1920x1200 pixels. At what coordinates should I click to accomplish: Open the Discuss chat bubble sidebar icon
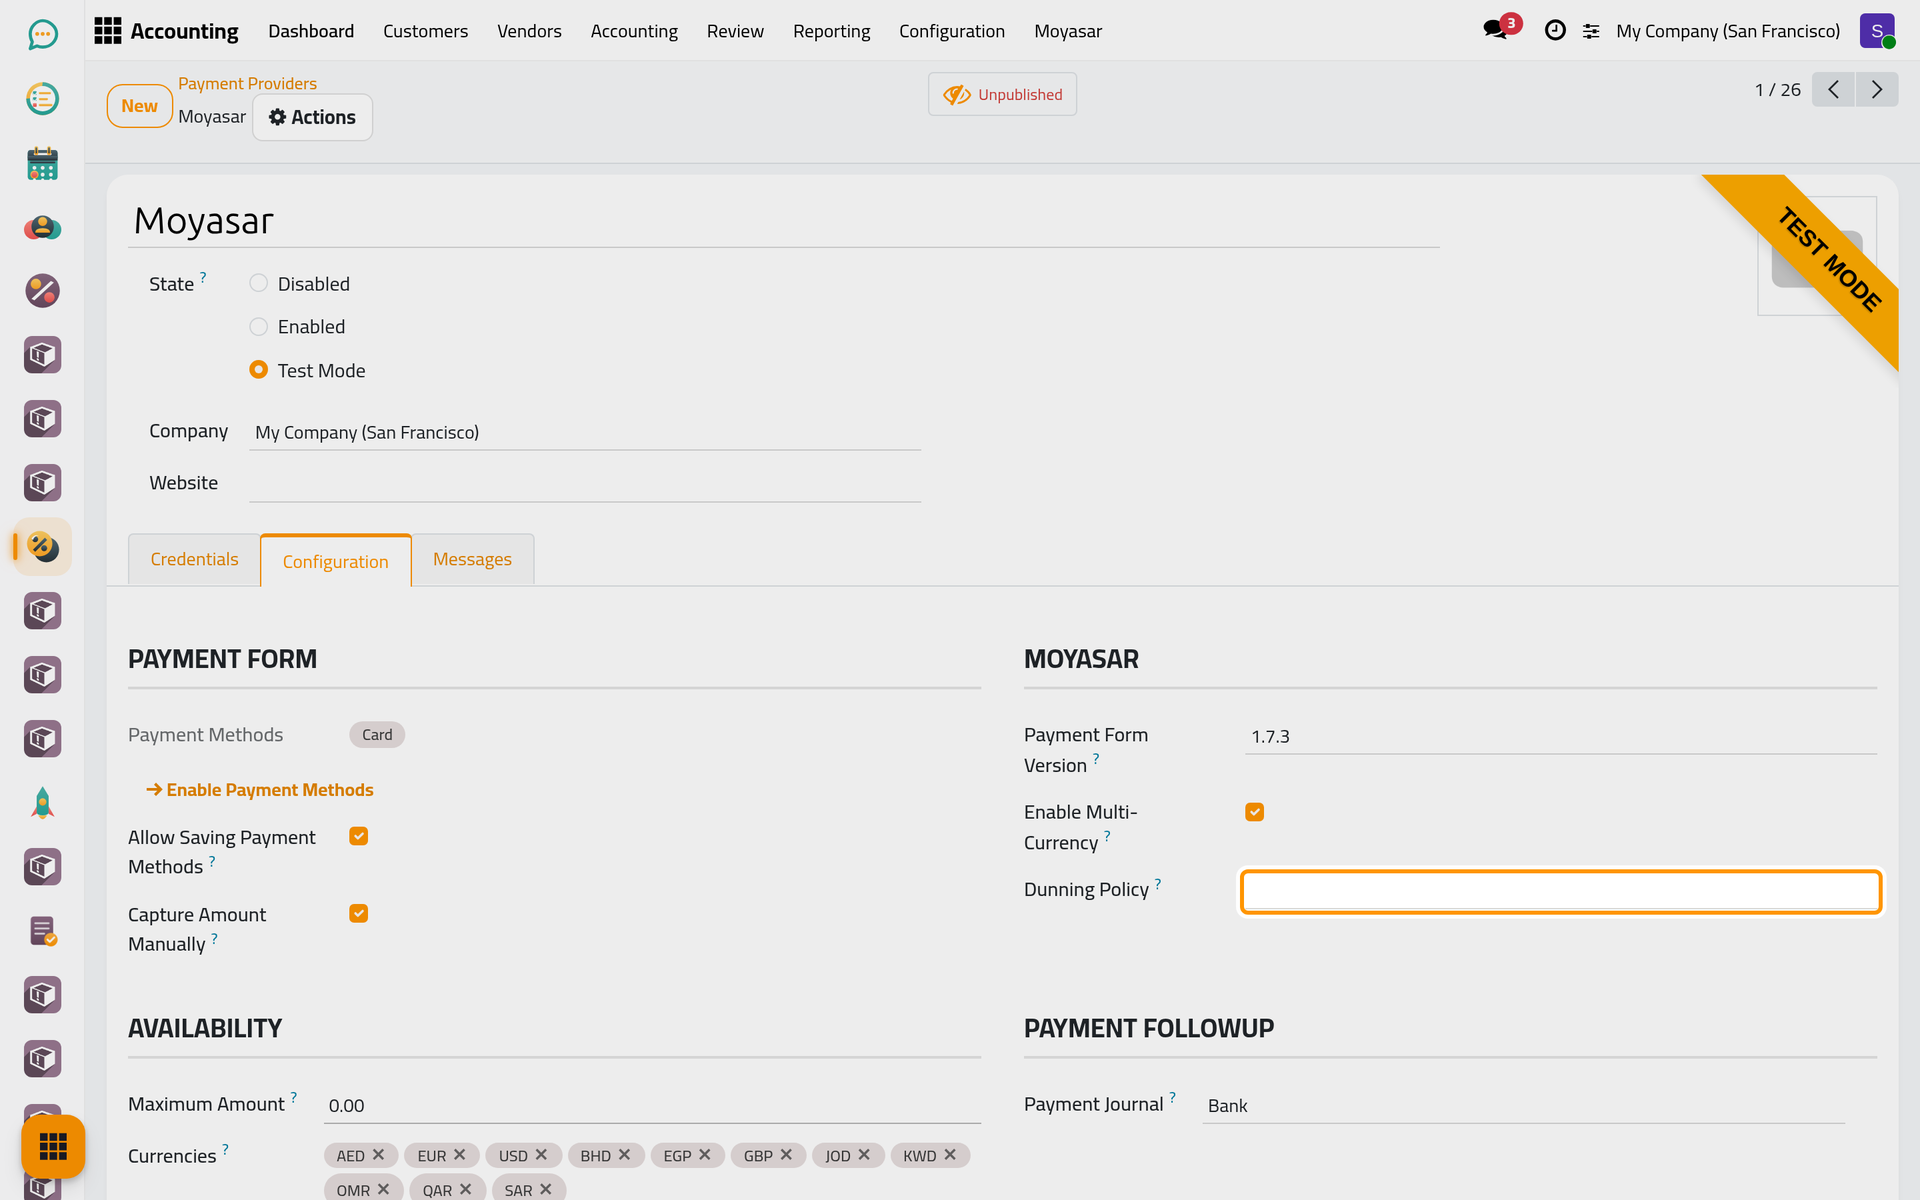coord(42,35)
